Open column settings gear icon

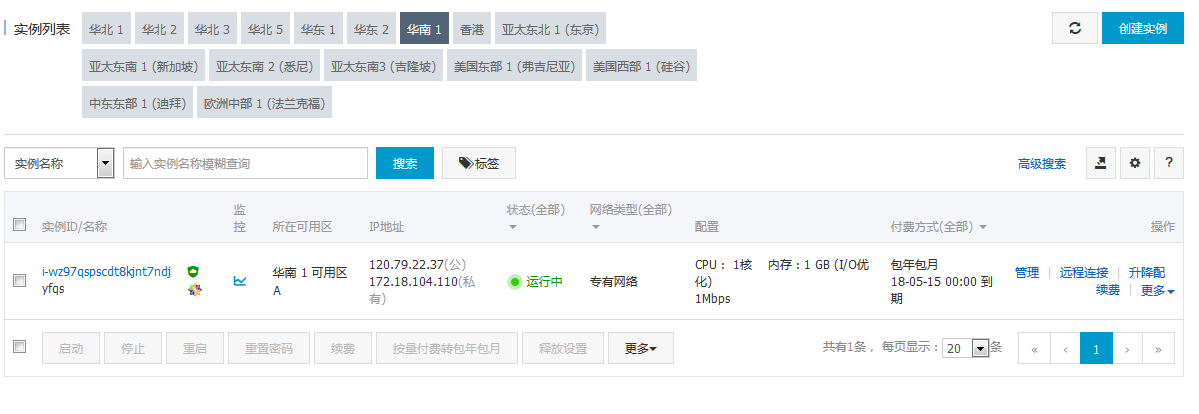tap(1135, 163)
